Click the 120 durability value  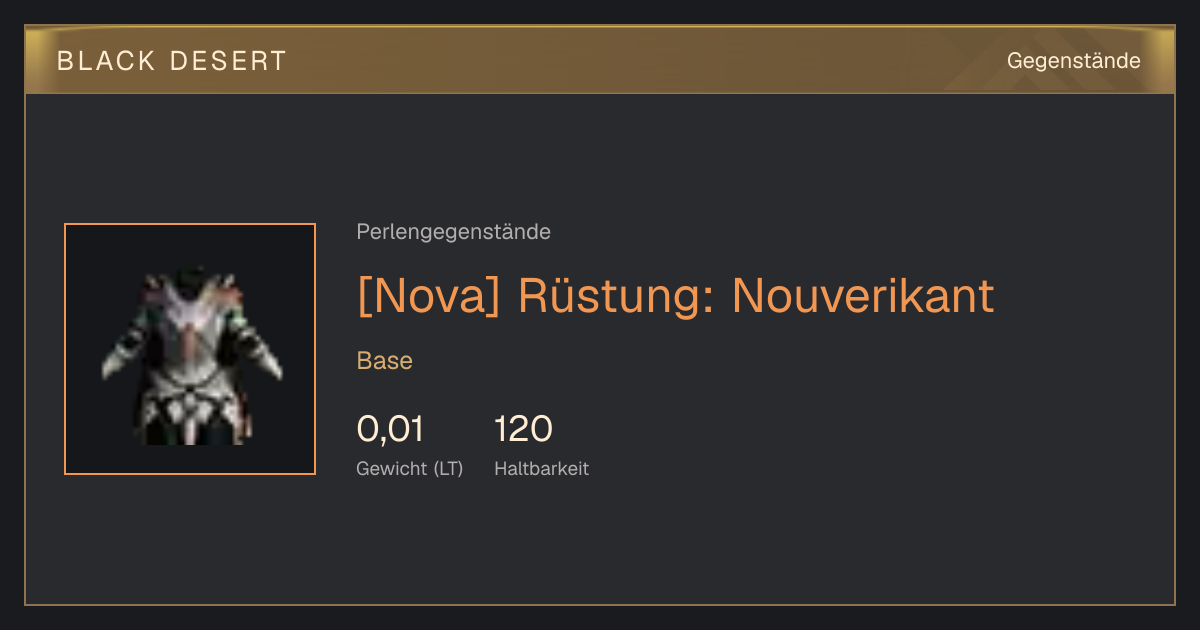coord(523,429)
